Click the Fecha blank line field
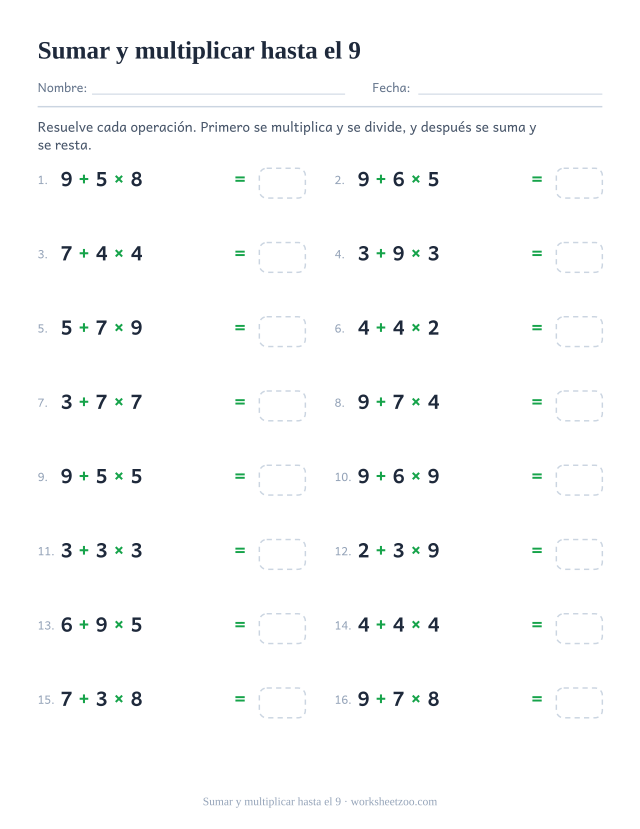 click(510, 88)
